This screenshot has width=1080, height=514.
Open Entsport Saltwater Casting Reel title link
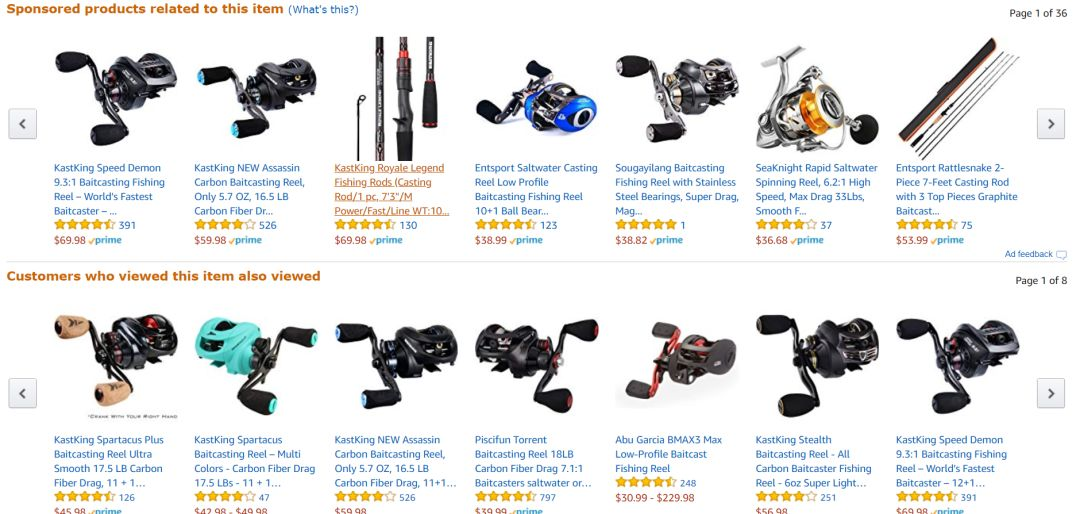click(536, 189)
